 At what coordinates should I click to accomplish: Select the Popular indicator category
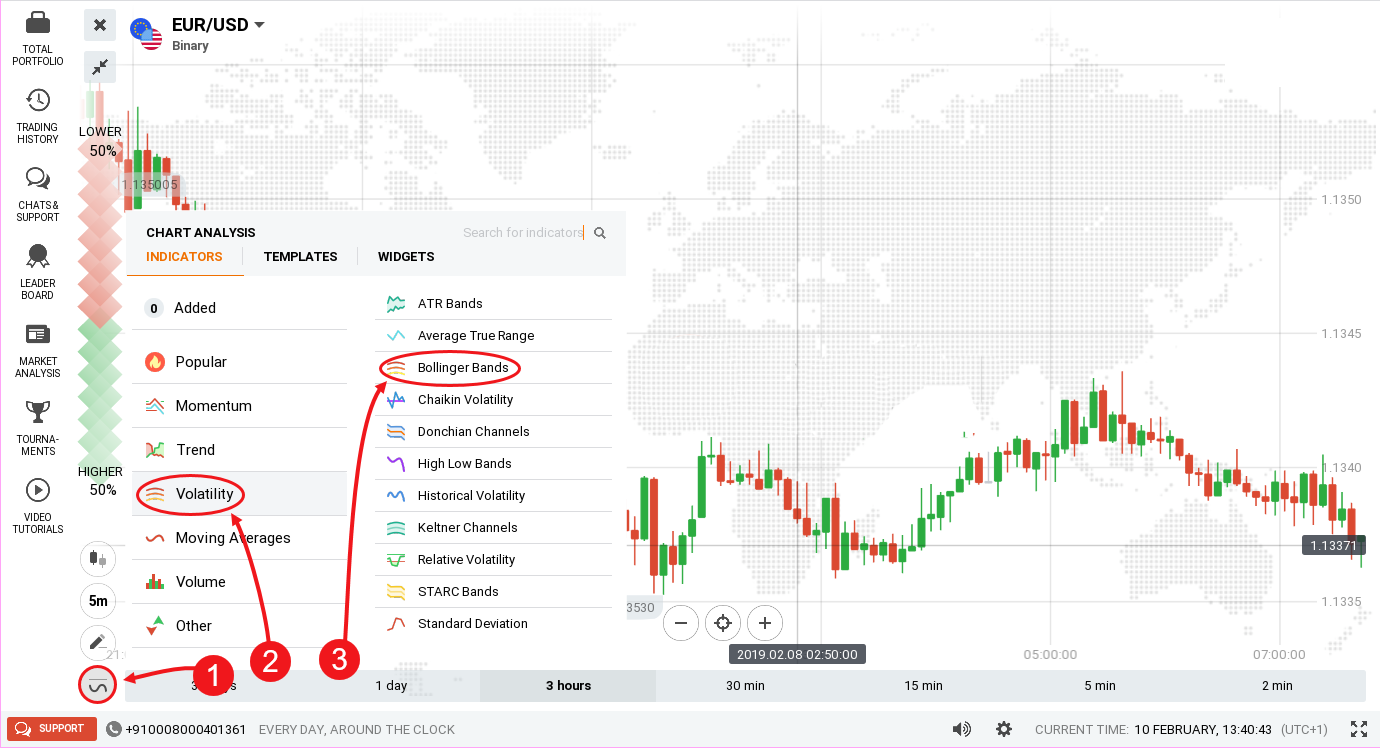coord(239,362)
